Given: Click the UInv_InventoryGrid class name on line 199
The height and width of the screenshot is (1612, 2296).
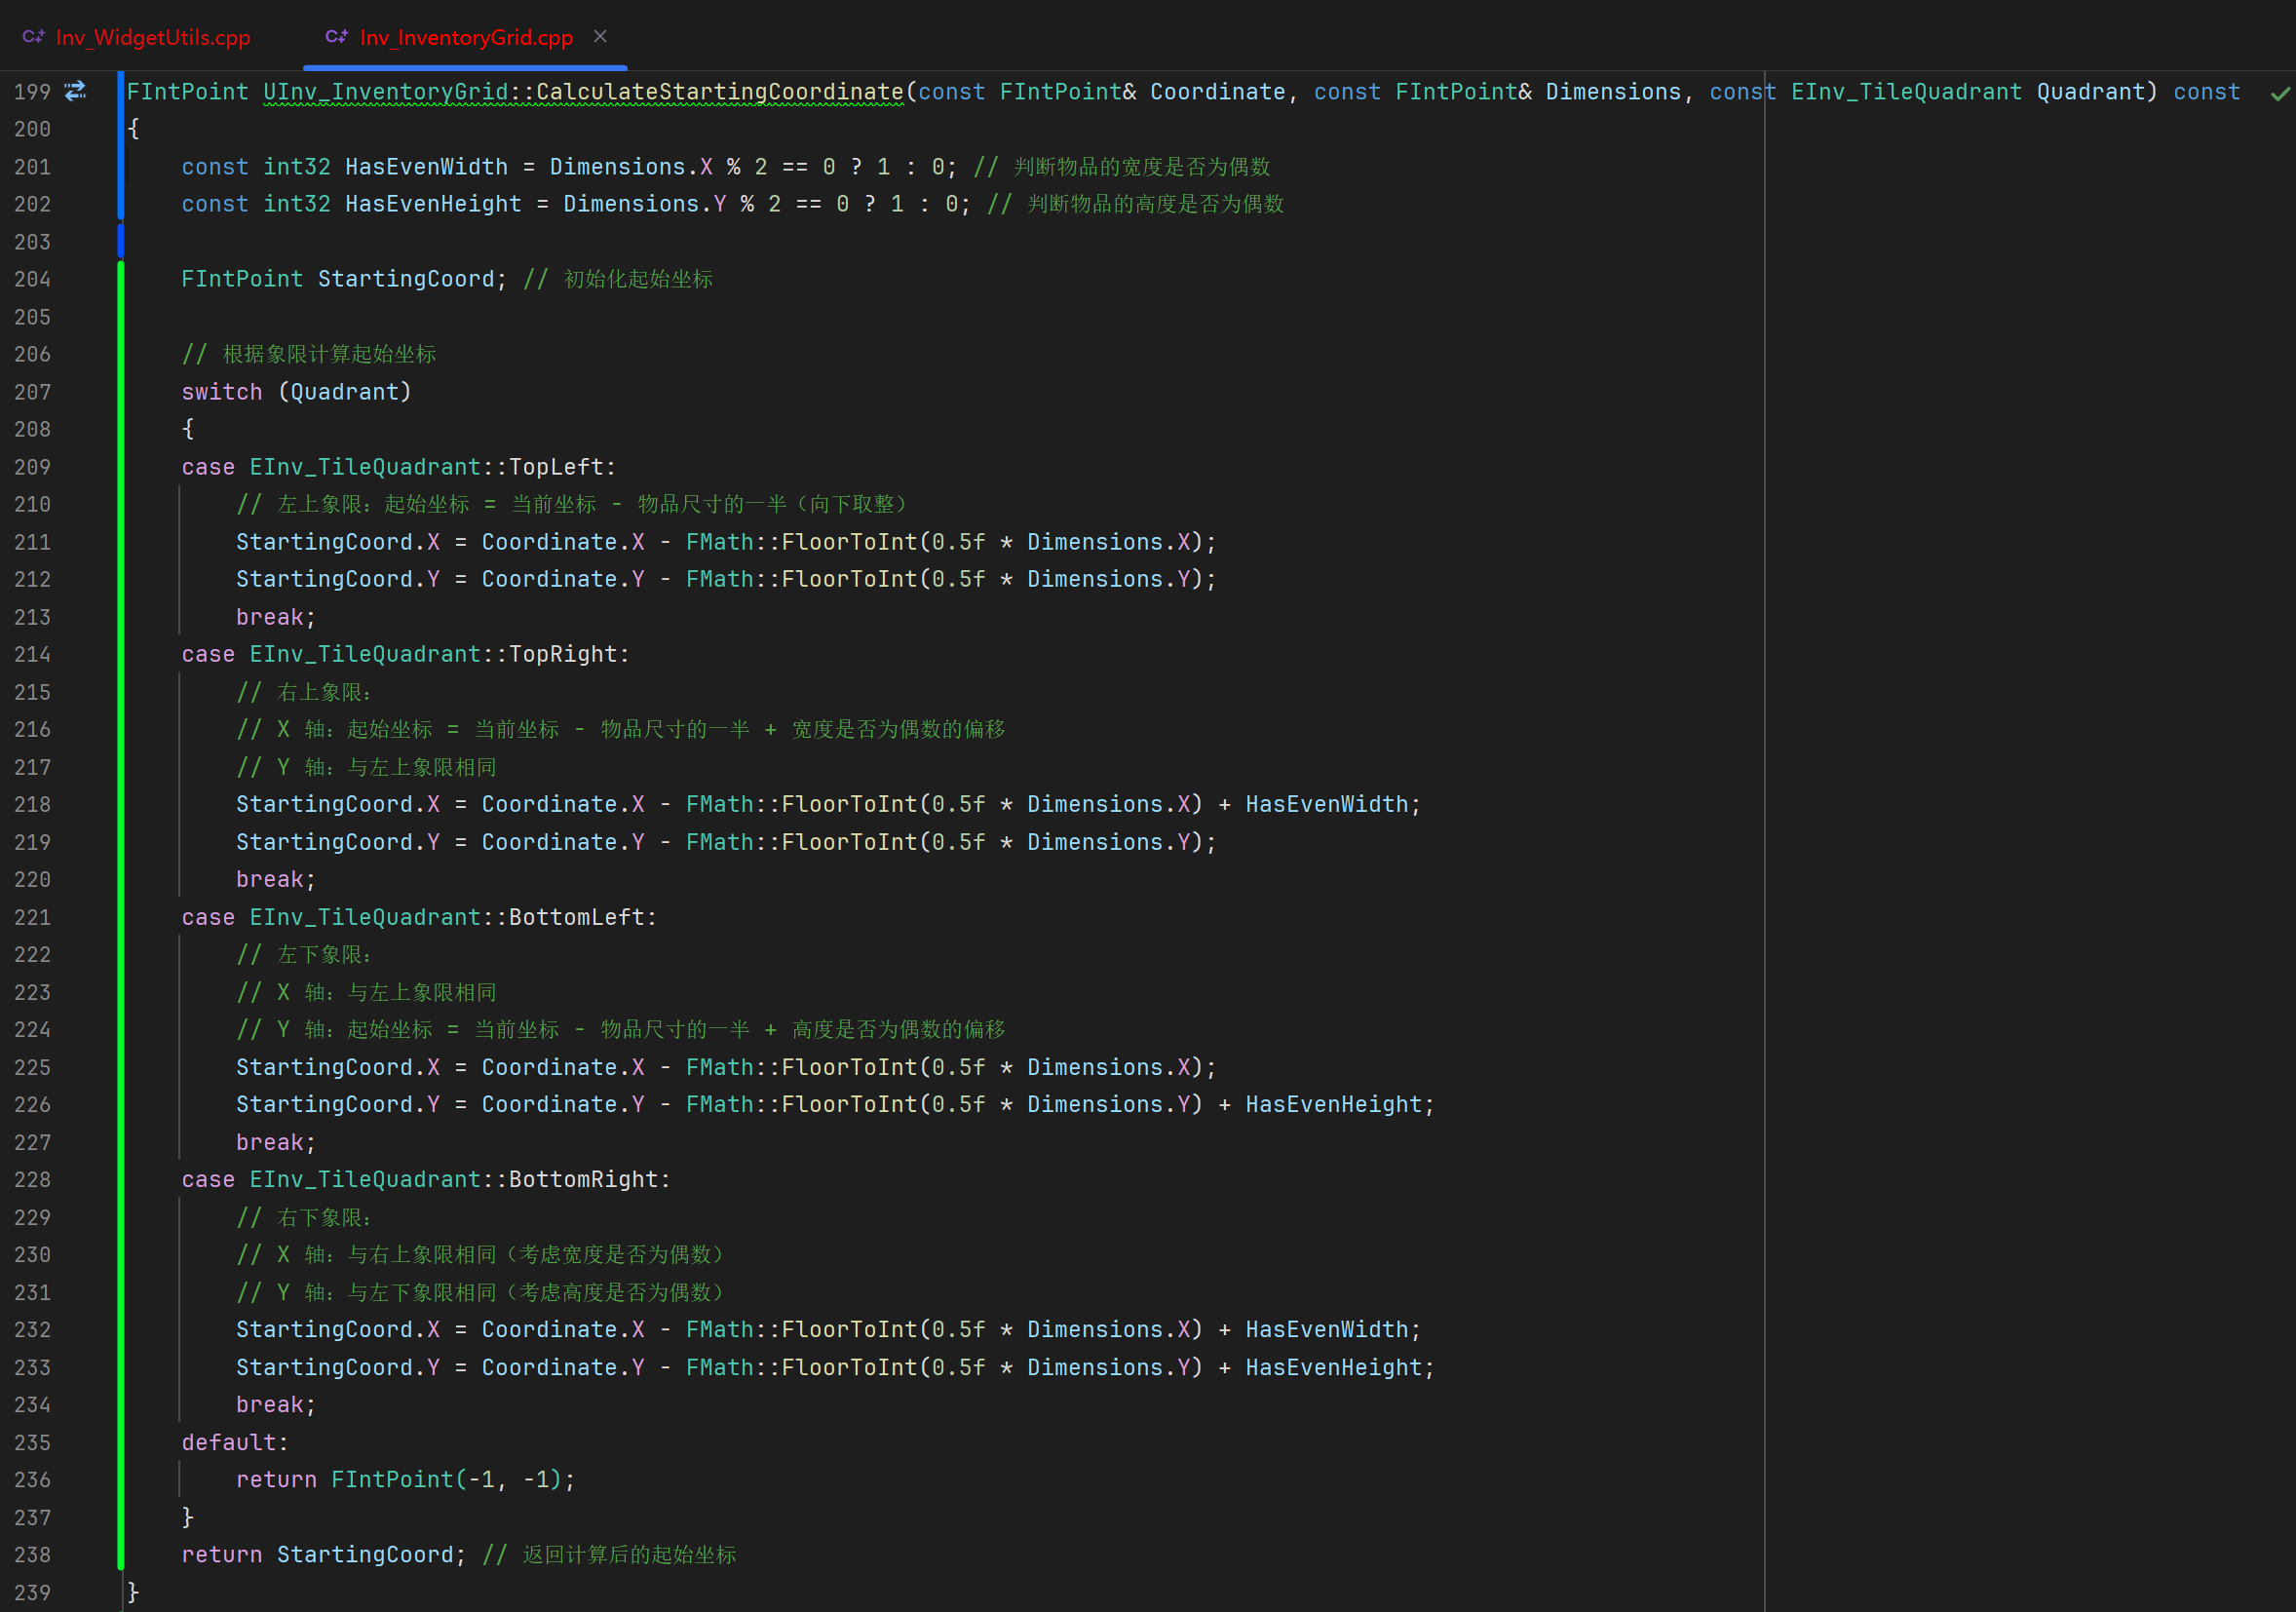Looking at the screenshot, I should tap(386, 92).
